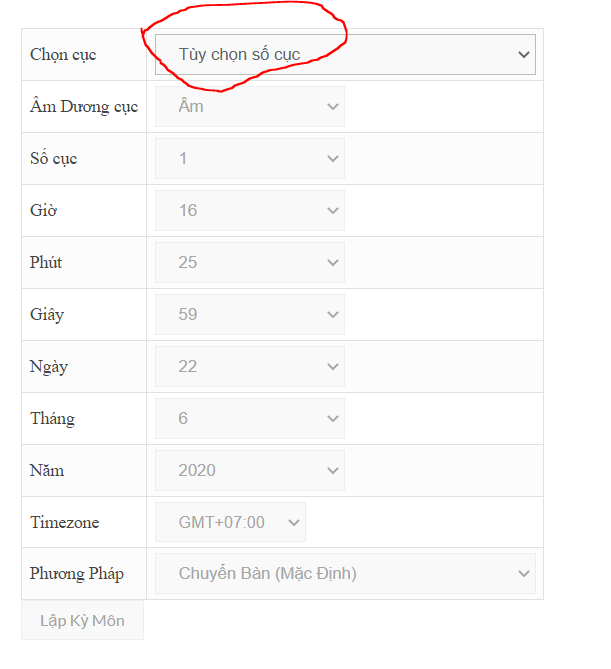
Task: Click the Phương Pháp chevron arrow
Action: tap(524, 574)
